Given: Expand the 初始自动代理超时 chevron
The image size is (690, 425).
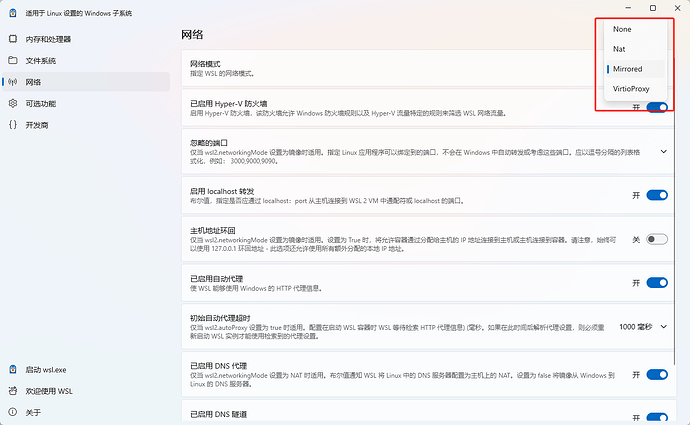Looking at the screenshot, I should pos(664,326).
